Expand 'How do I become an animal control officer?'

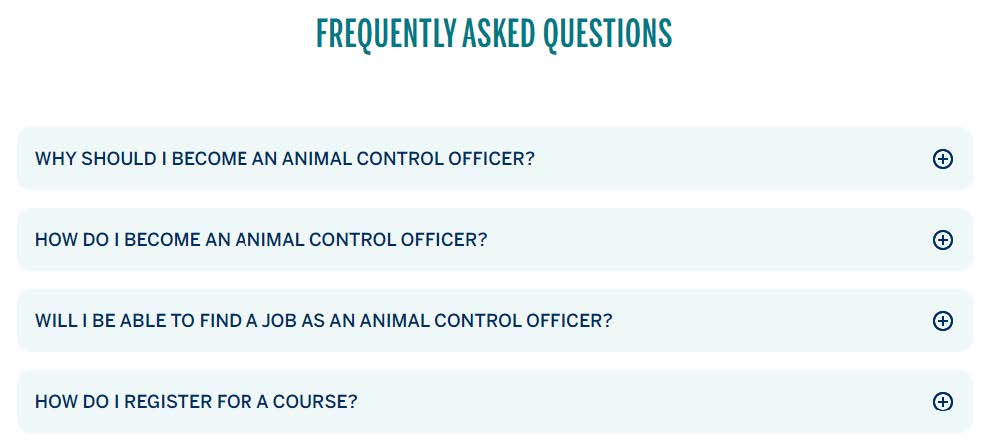(x=261, y=240)
